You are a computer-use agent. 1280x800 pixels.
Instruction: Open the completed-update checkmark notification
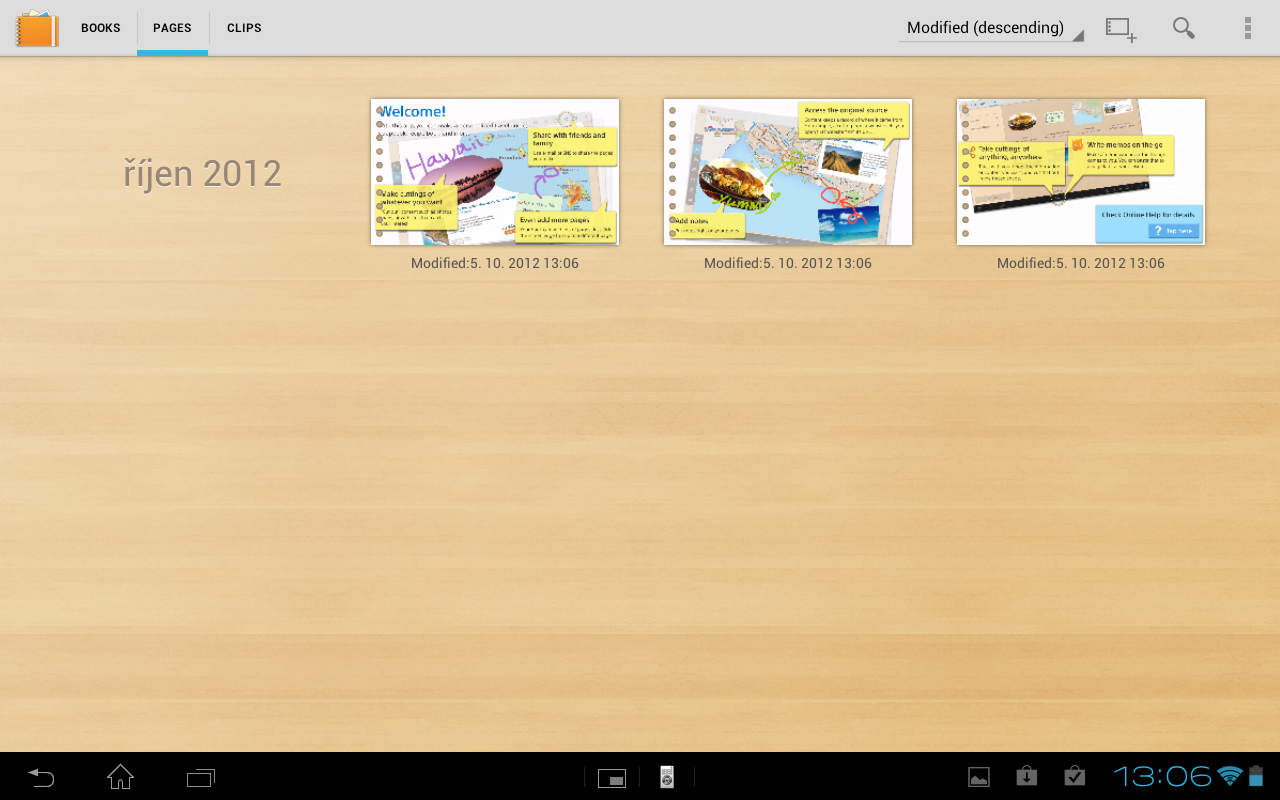coord(1074,777)
